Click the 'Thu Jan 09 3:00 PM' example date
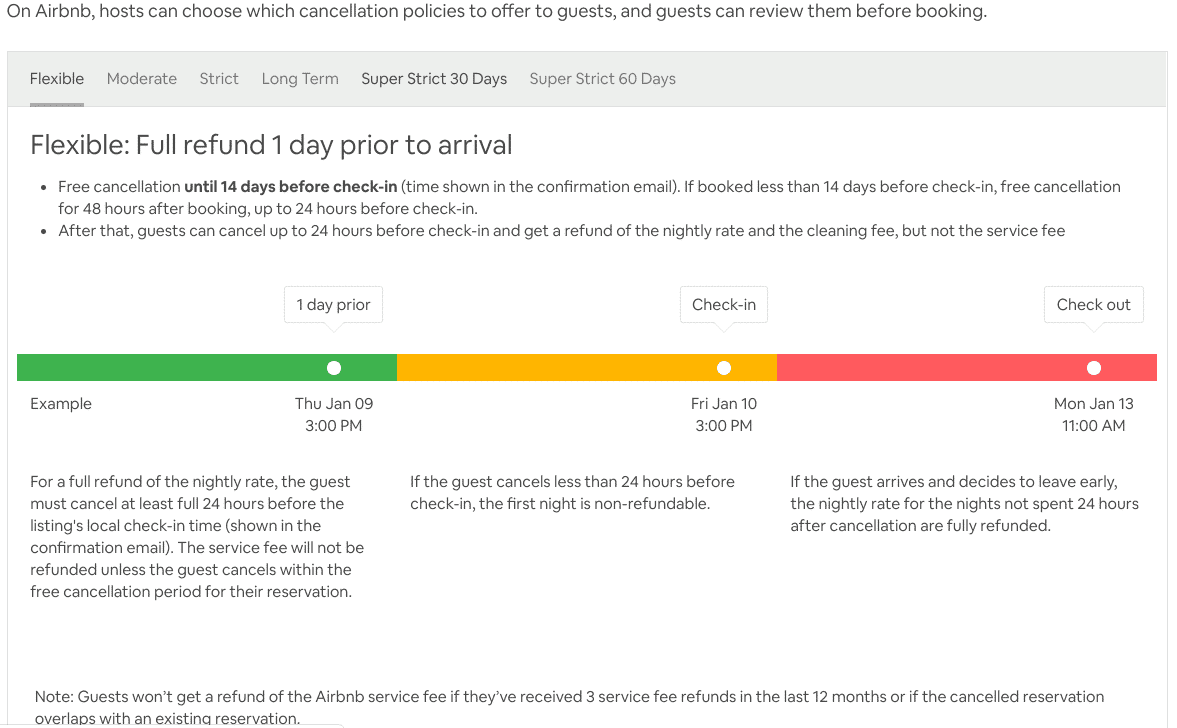1177x728 pixels. pos(333,414)
